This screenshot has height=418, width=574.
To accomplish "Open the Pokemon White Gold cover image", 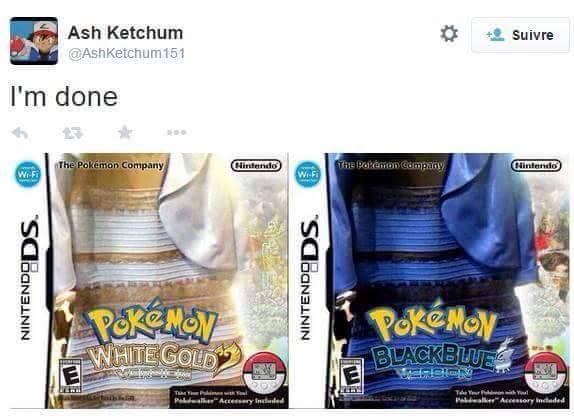I will [x=149, y=281].
